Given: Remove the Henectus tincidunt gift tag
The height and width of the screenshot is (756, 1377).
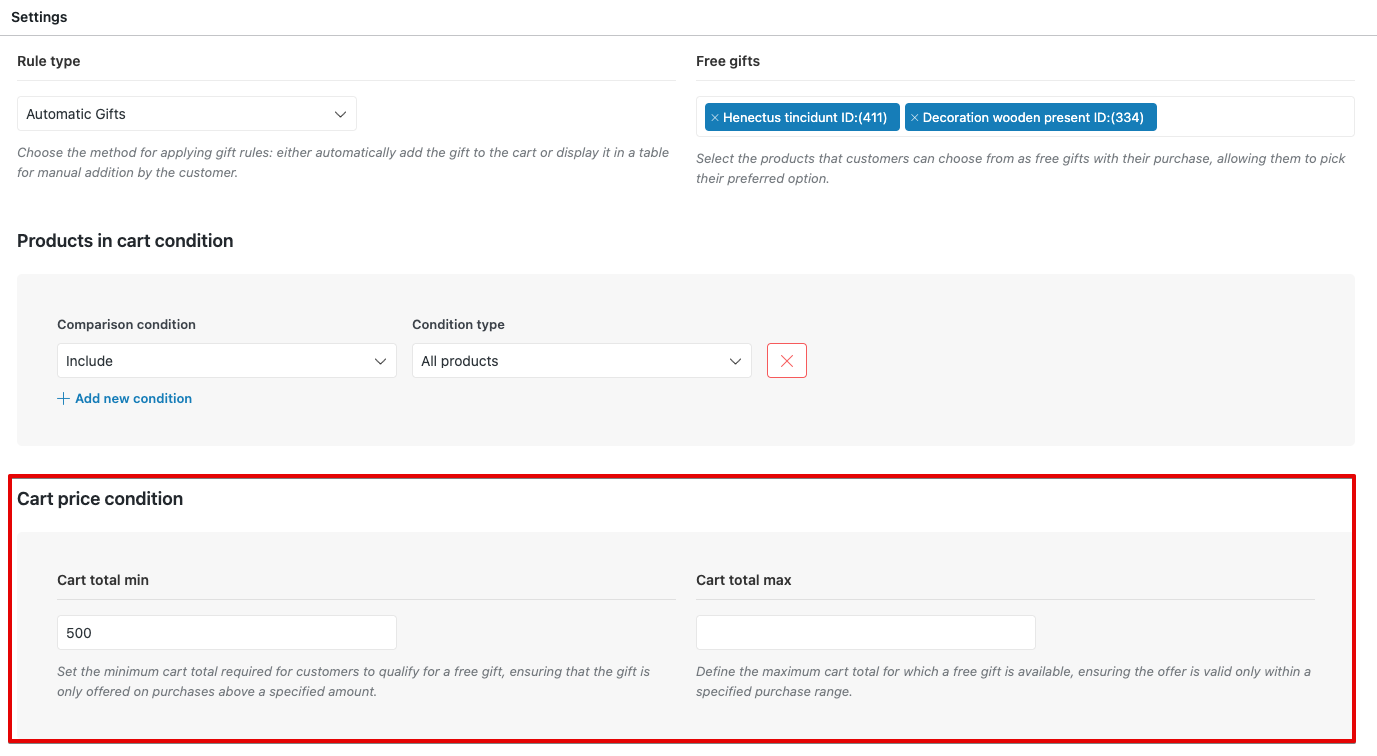Looking at the screenshot, I should point(714,118).
